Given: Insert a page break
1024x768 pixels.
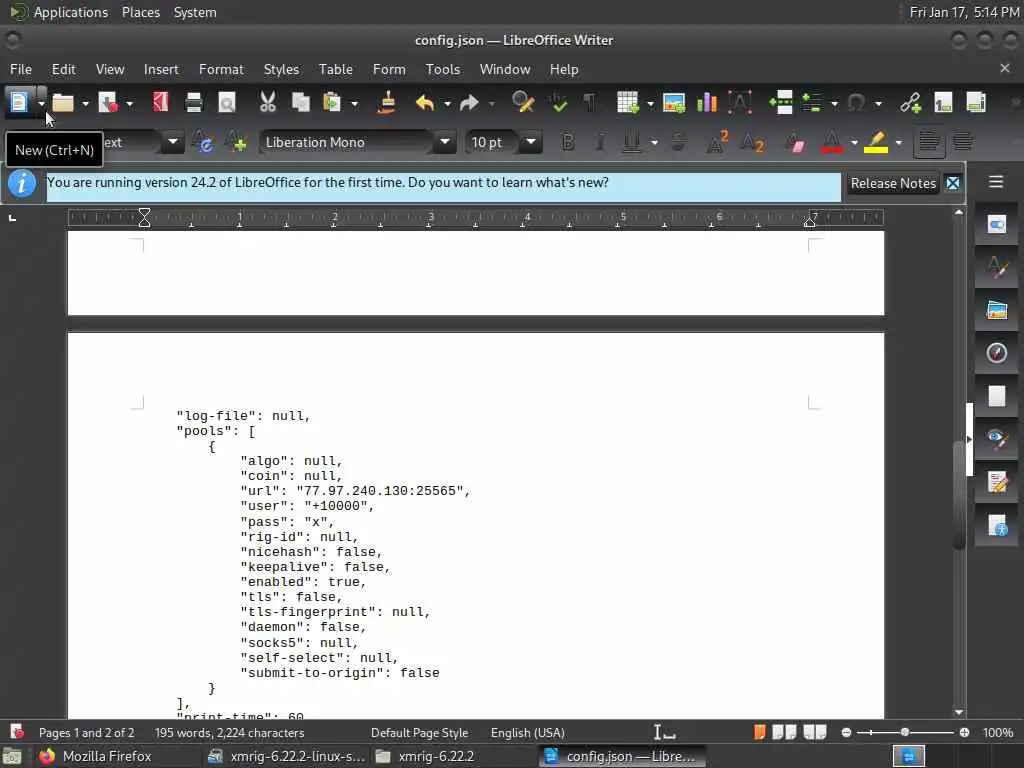Looking at the screenshot, I should coord(780,103).
